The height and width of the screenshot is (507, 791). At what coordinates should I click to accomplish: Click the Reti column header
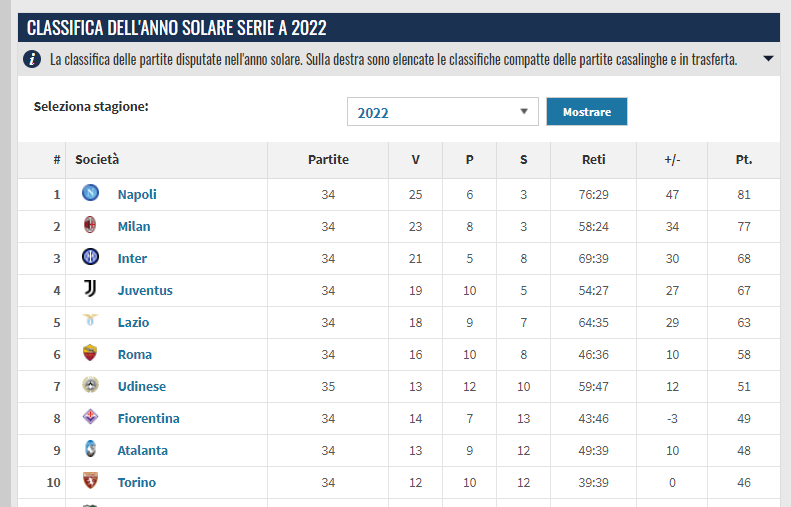pos(593,160)
